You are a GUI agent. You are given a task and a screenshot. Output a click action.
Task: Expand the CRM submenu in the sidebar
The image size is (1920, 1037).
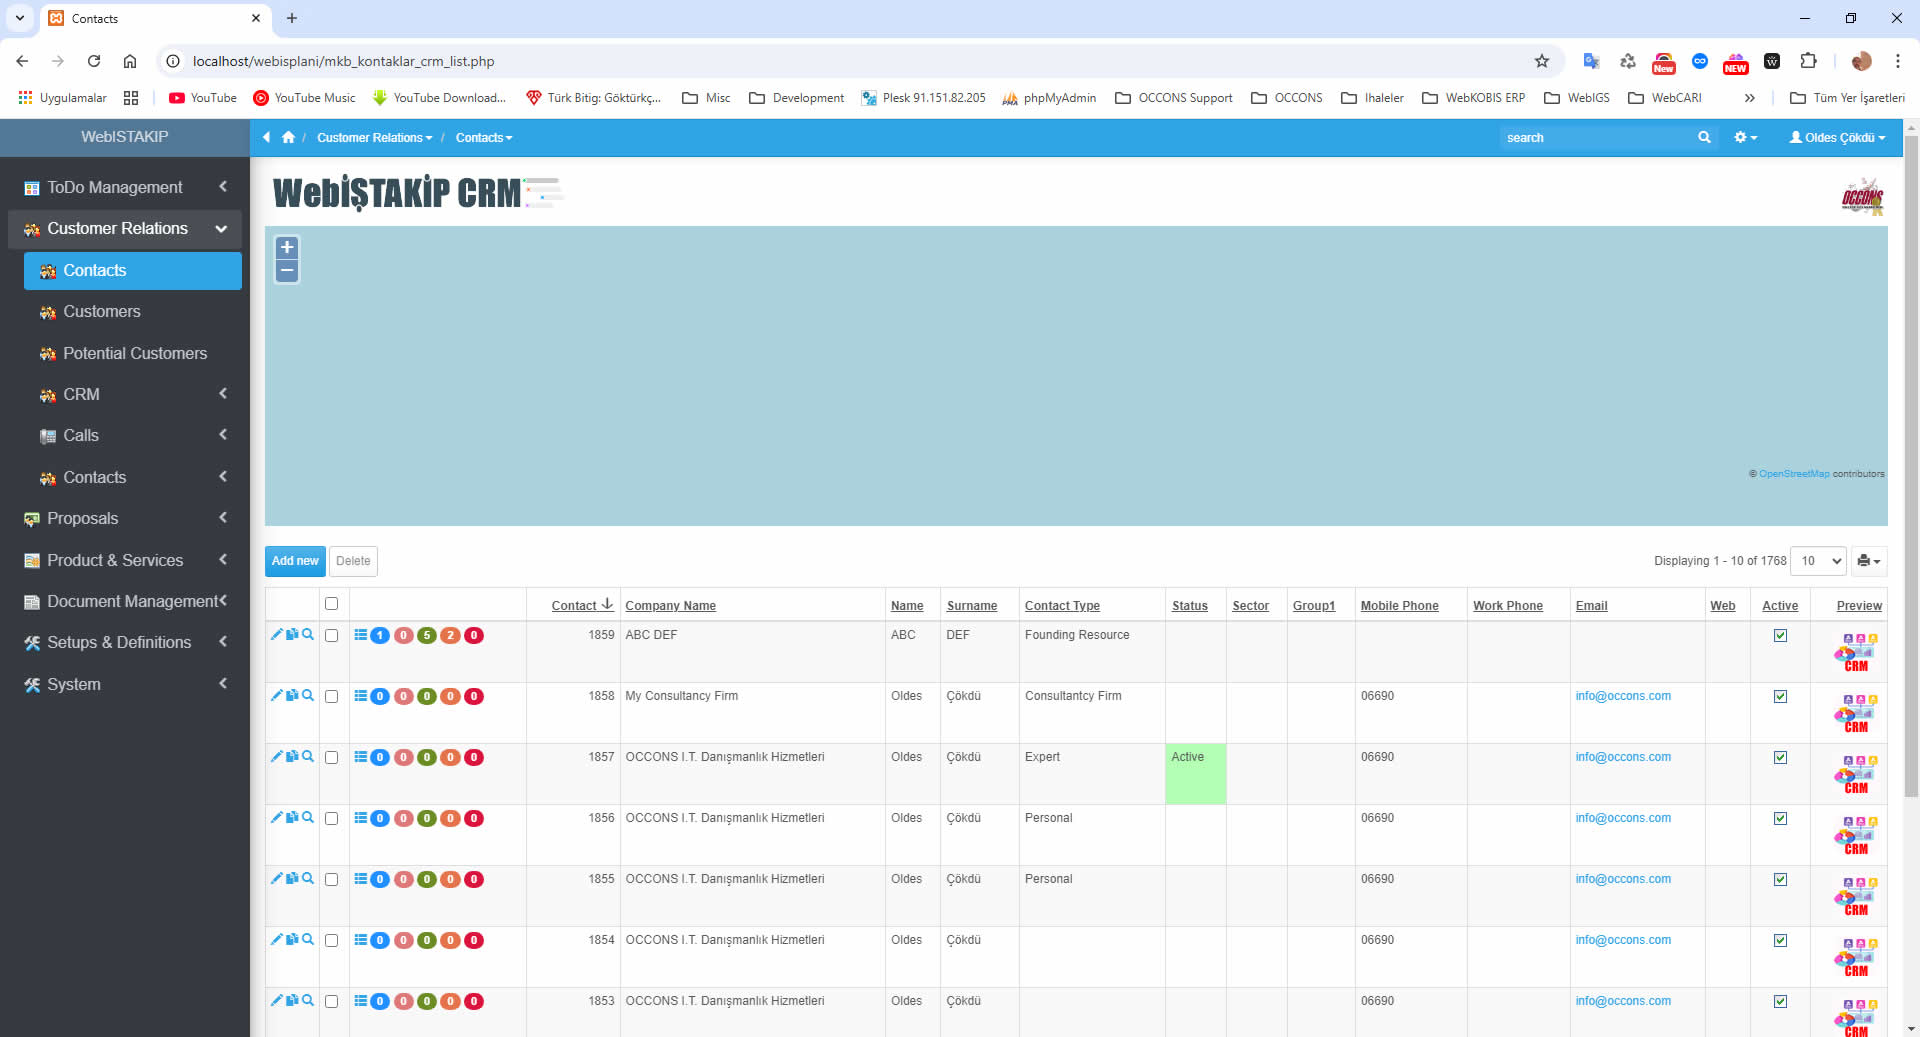[133, 394]
